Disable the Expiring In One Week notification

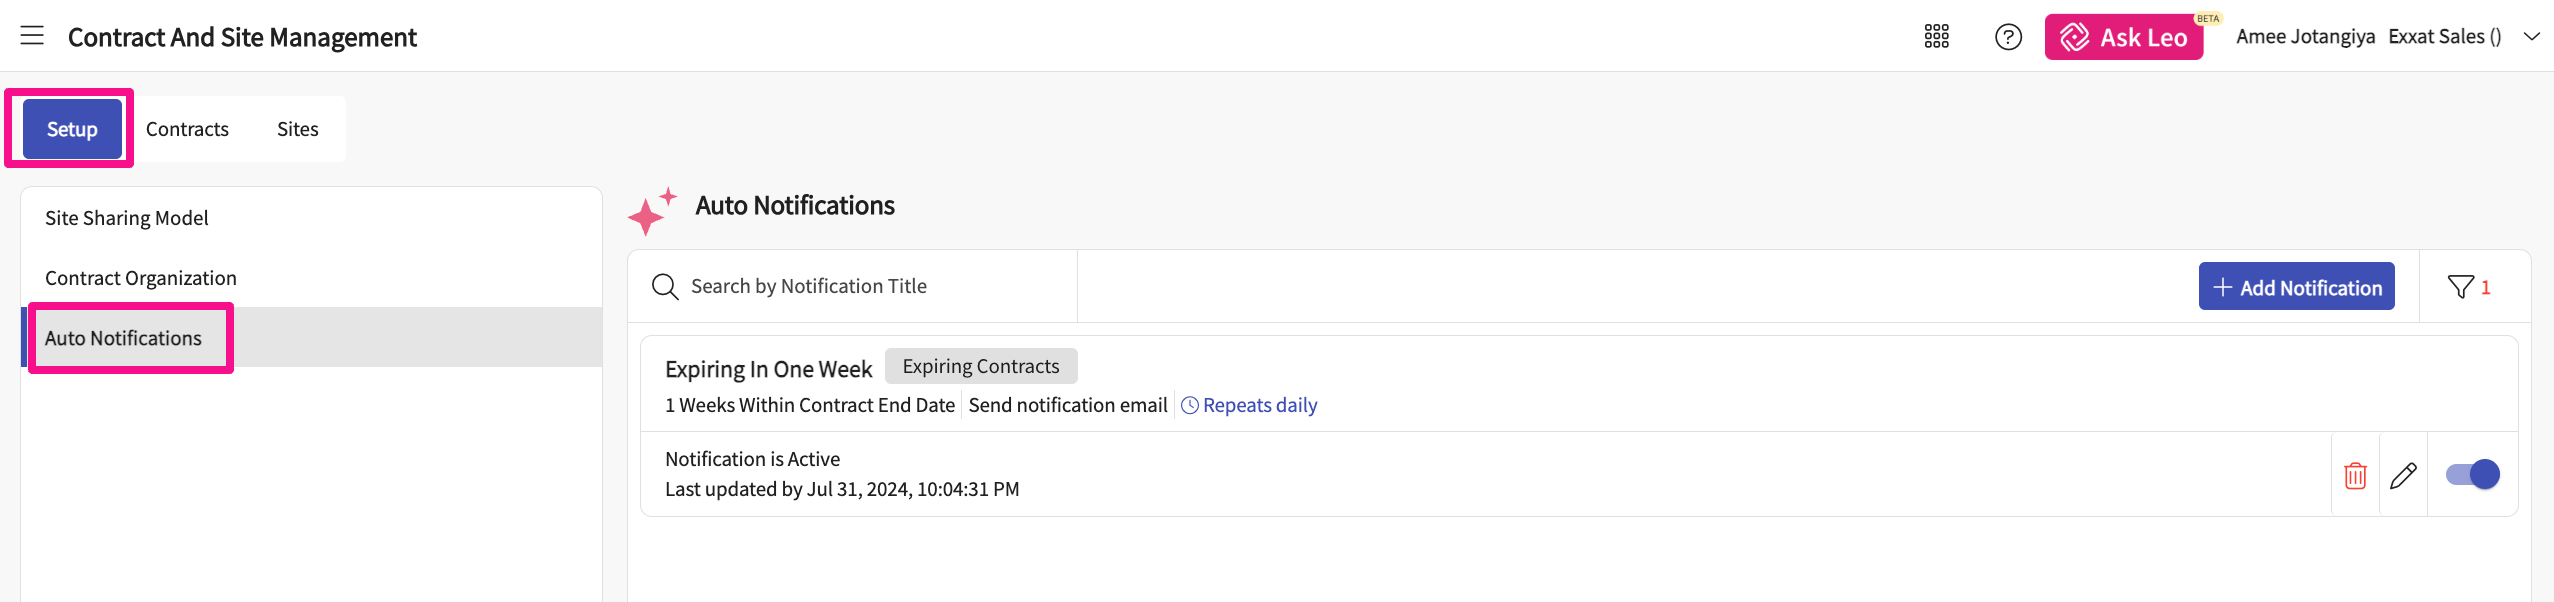[2472, 474]
